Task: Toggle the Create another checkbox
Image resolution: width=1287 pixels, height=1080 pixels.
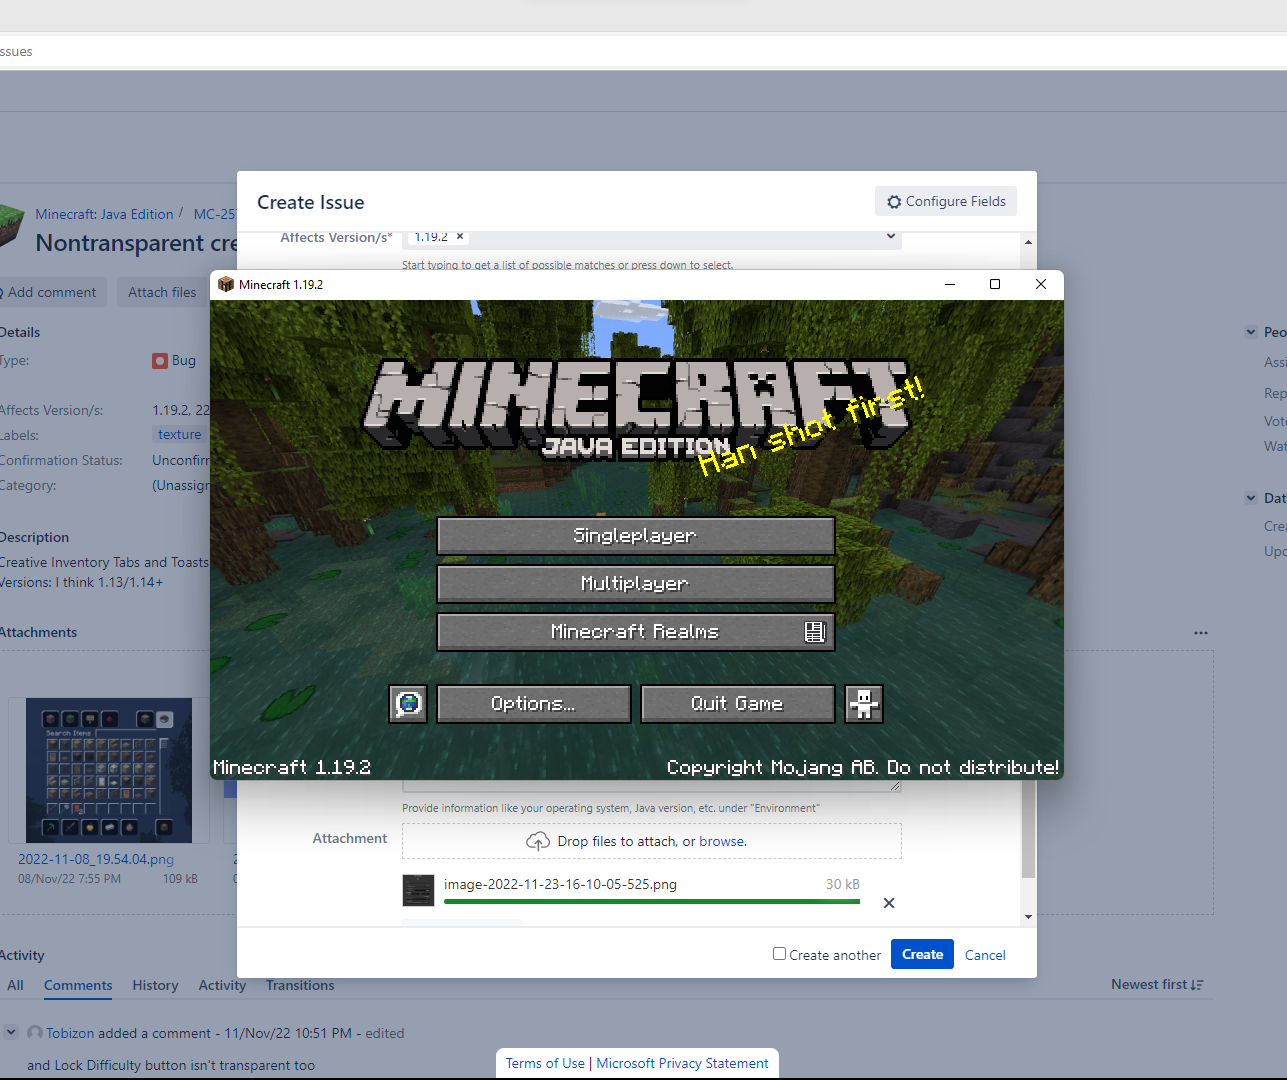Action: pyautogui.click(x=779, y=954)
